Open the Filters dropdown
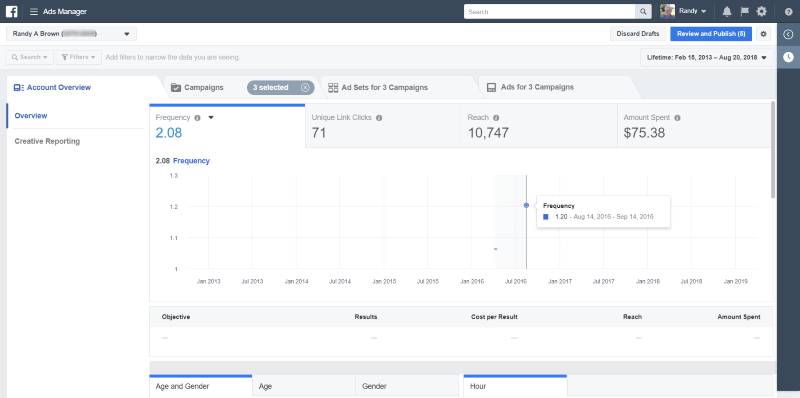This screenshot has width=800, height=398. (79, 57)
